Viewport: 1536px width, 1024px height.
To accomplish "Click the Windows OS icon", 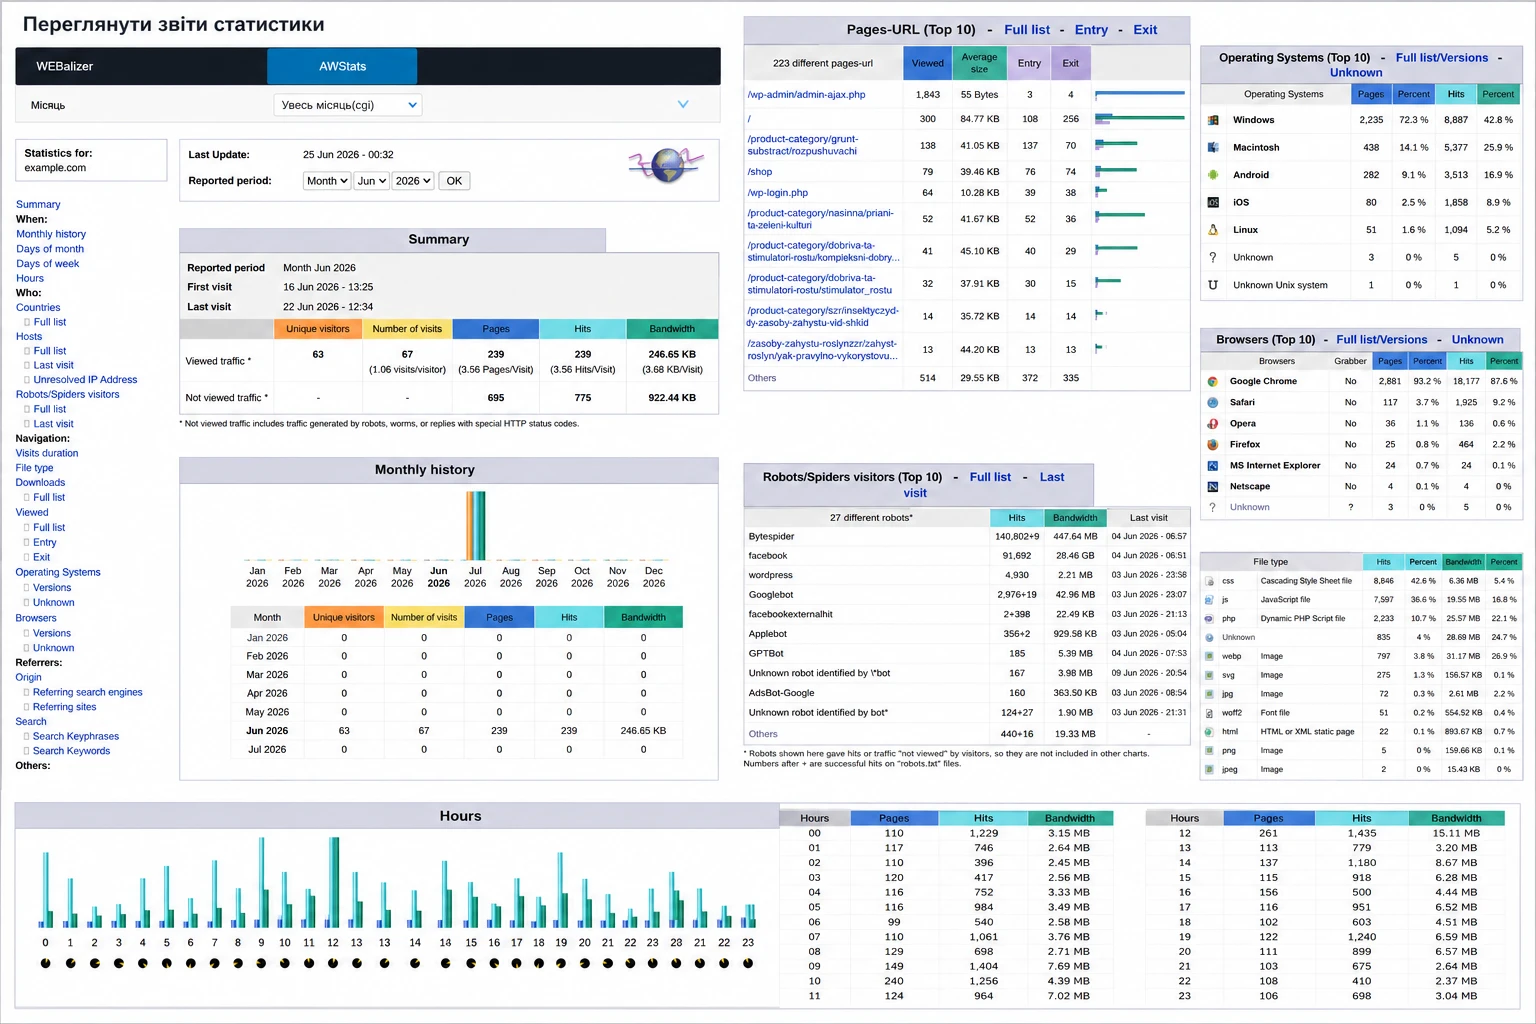I will (1213, 120).
